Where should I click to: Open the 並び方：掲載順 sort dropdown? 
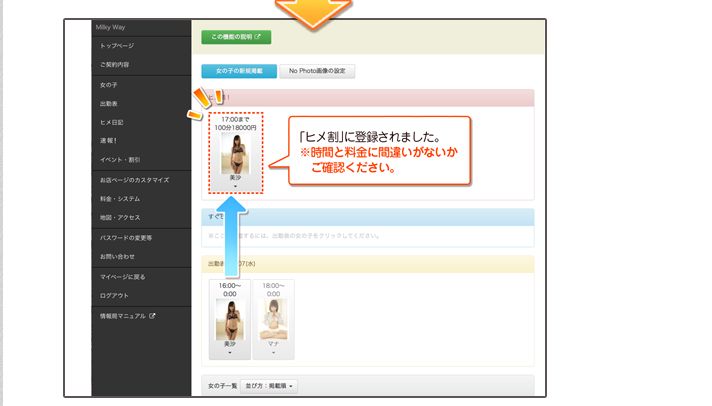pos(269,386)
